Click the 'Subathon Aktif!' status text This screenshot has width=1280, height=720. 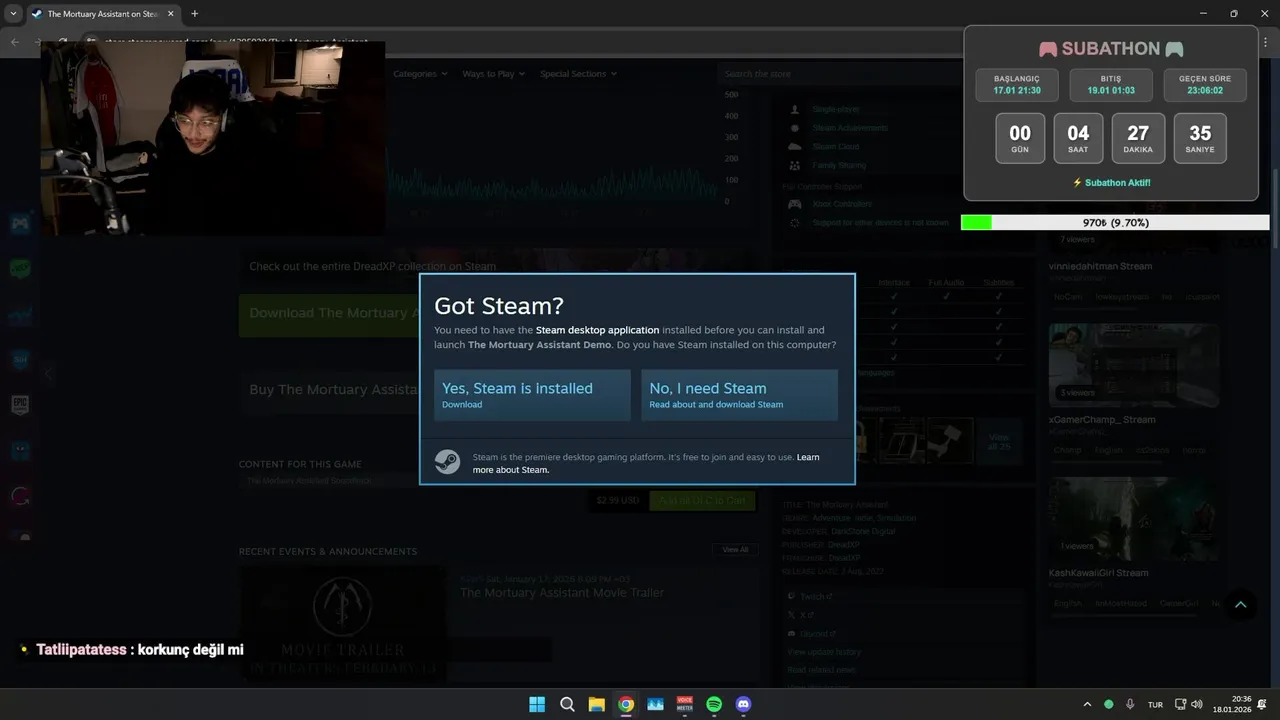[1111, 183]
